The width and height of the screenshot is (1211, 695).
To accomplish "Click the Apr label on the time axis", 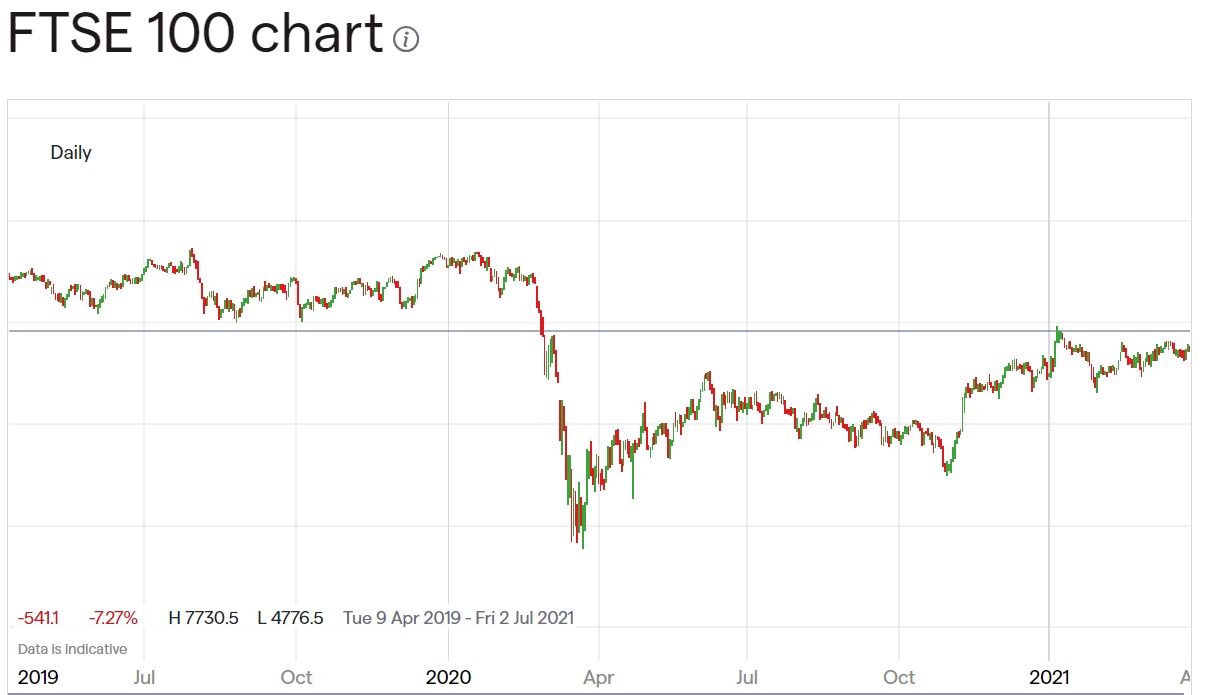I will pyautogui.click(x=598, y=678).
